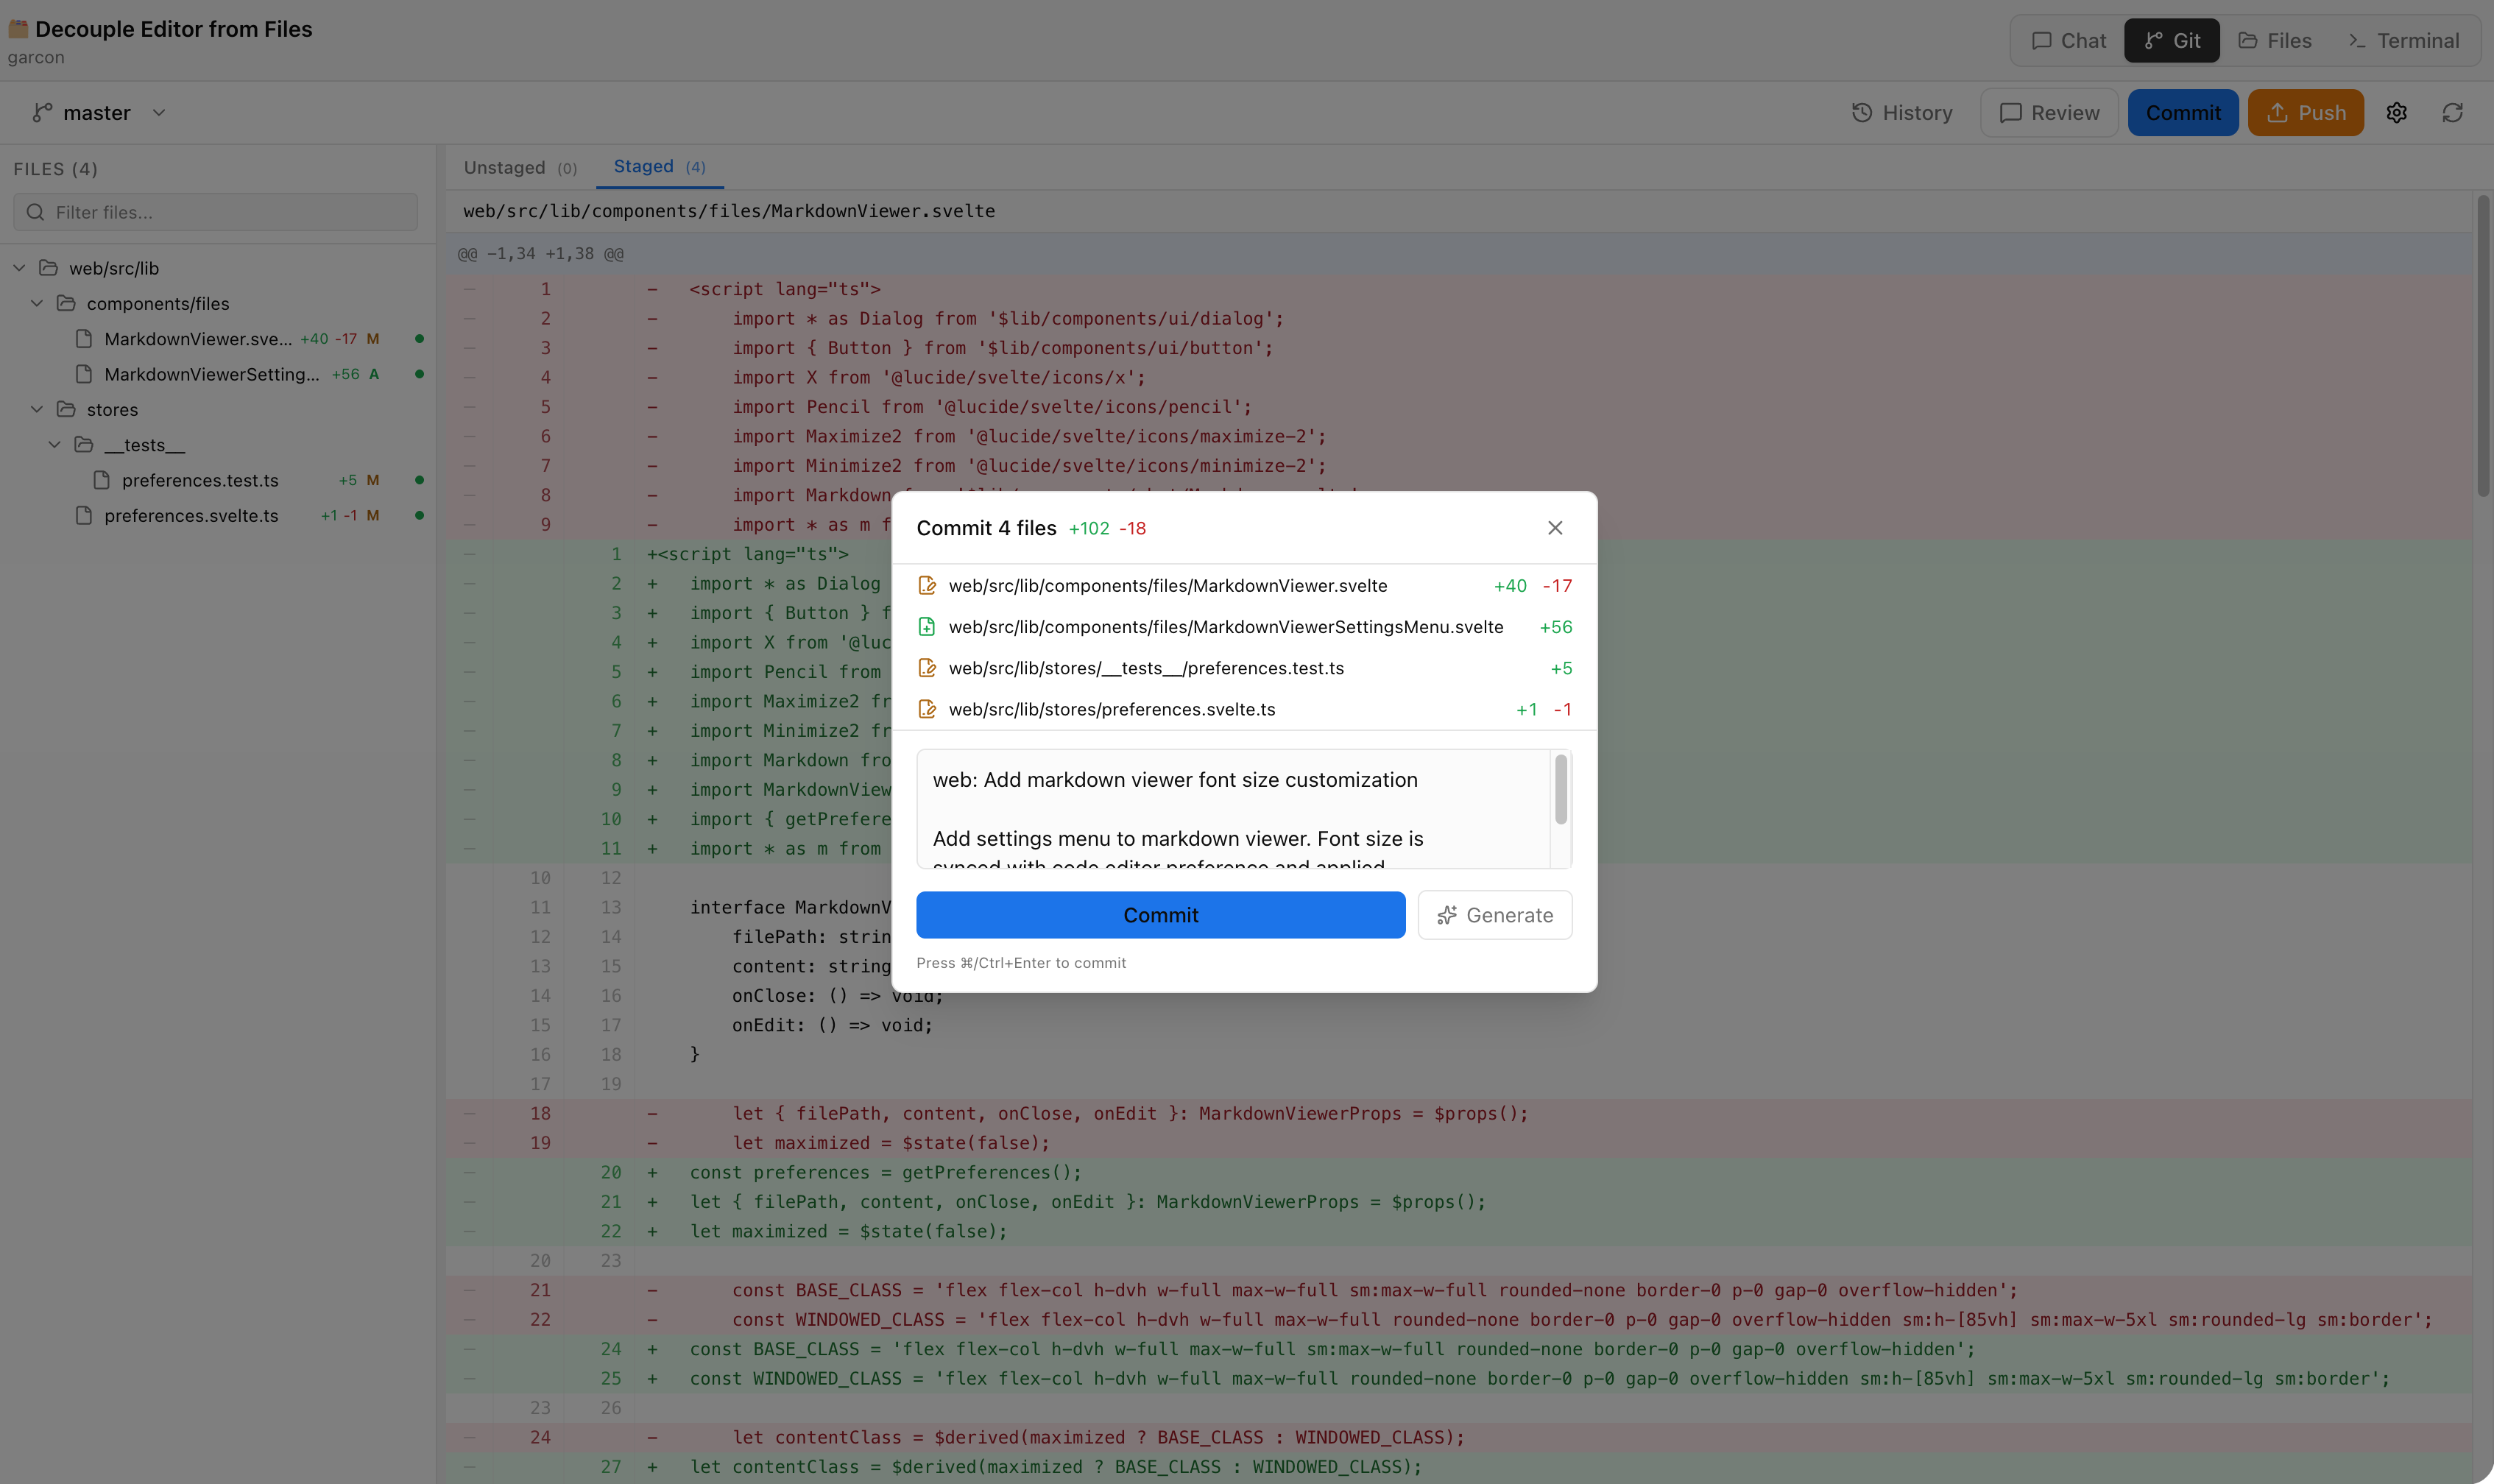This screenshot has height=1484, width=2494.
Task: Toggle the green dot next to preferences.test.ts
Action: click(420, 480)
